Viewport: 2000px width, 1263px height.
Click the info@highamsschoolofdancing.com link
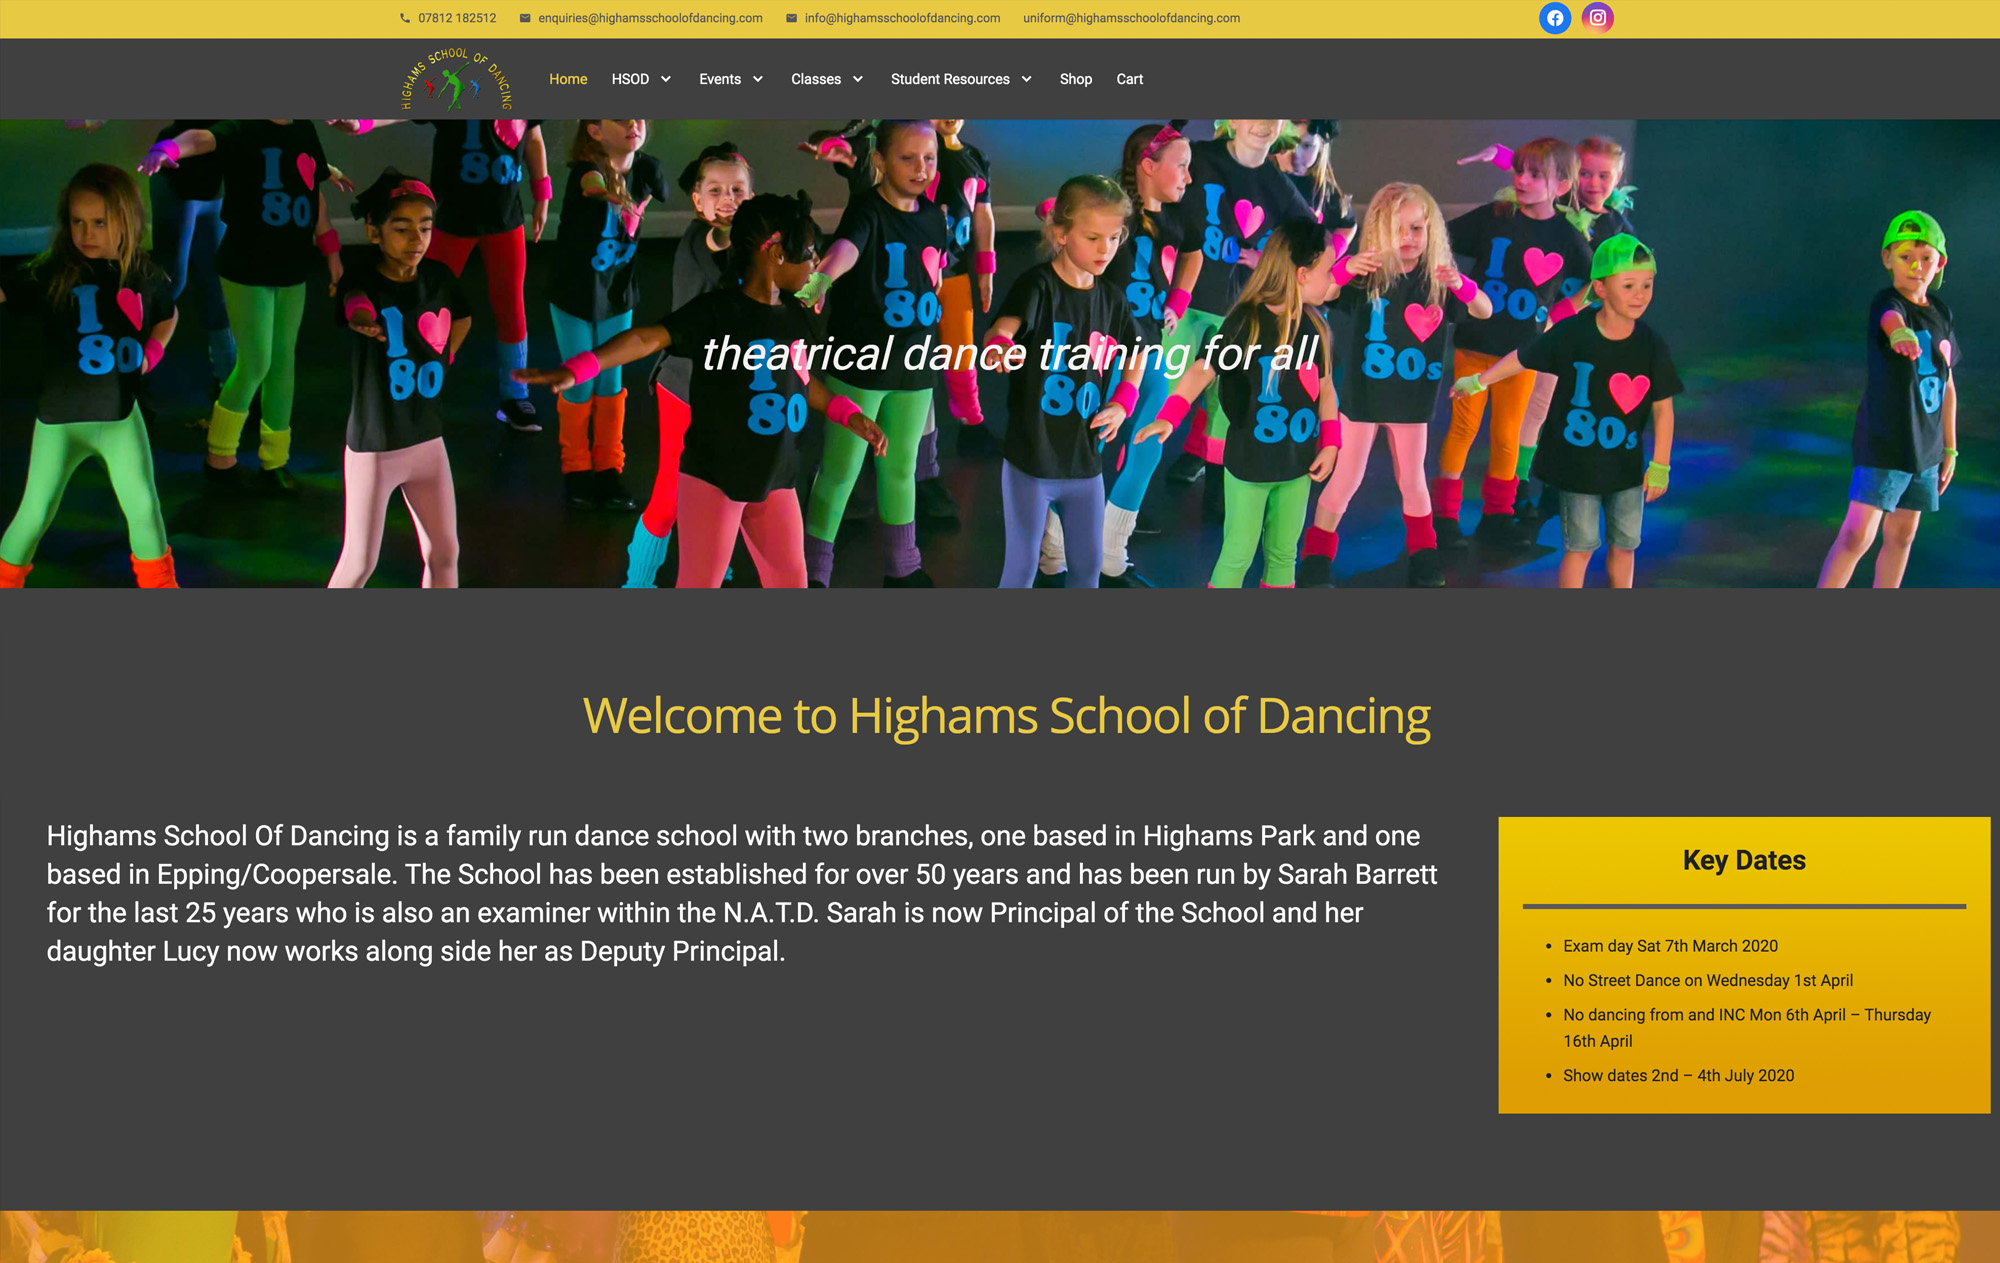902,18
